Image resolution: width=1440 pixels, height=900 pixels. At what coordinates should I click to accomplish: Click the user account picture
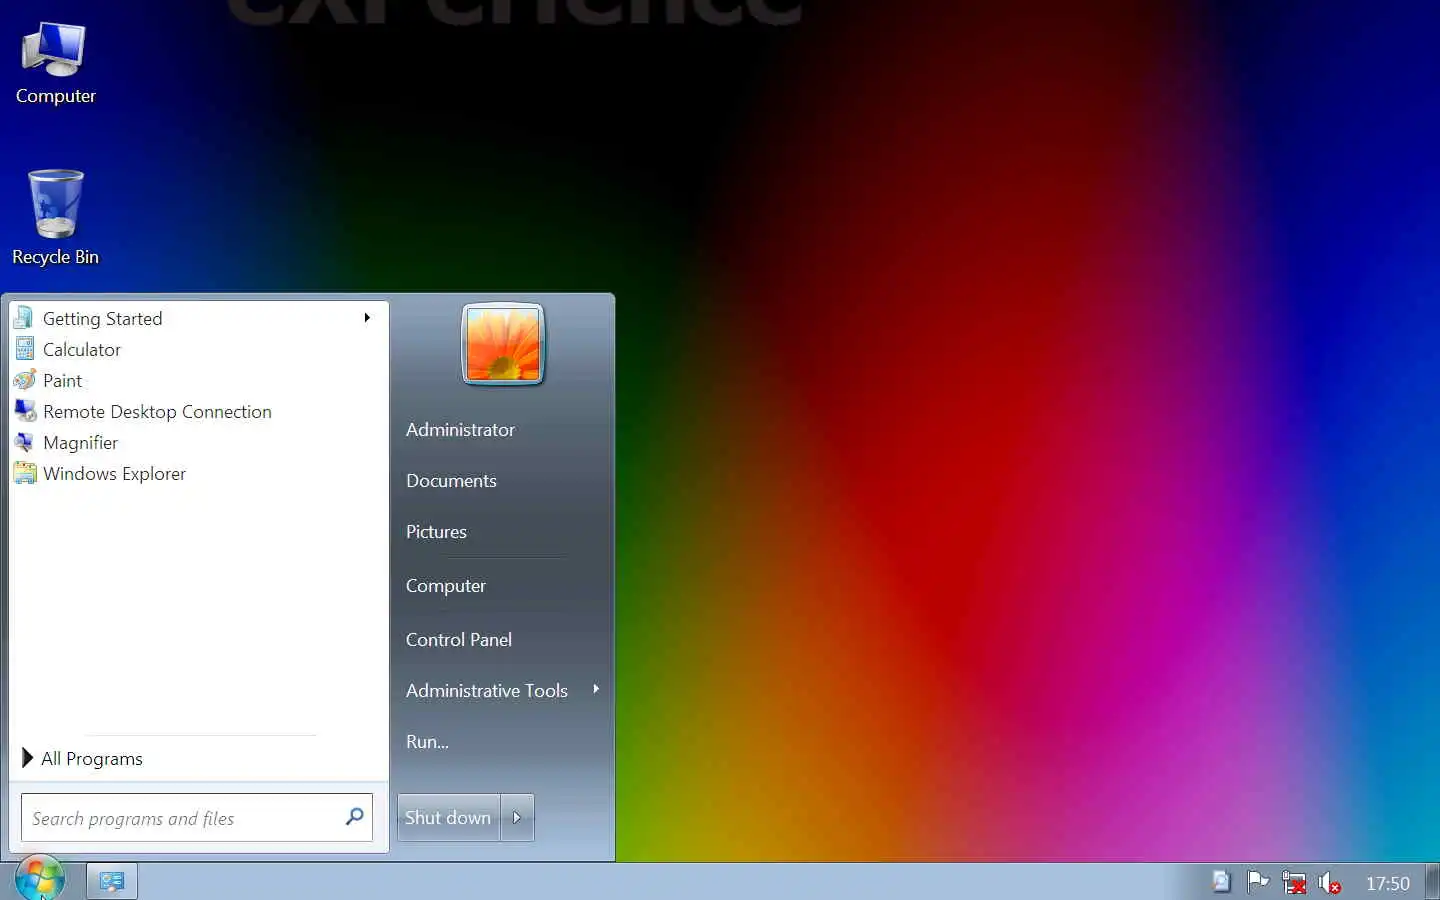coord(503,344)
